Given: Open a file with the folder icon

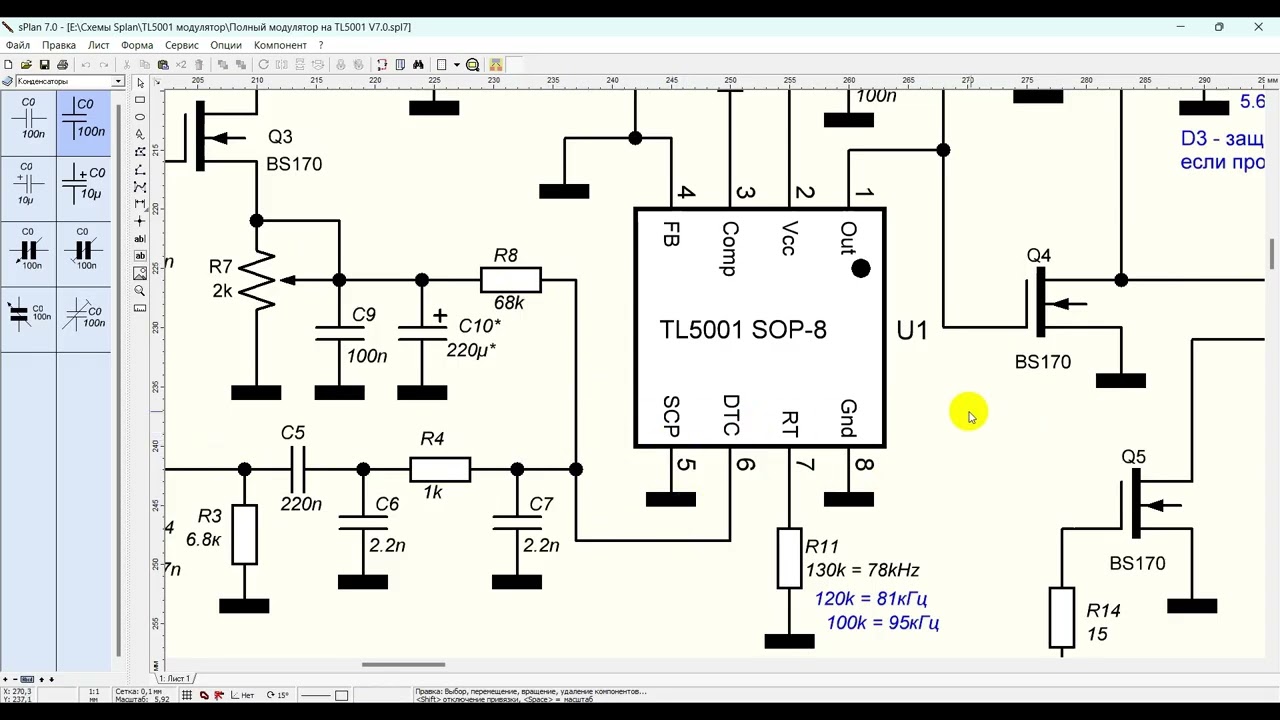Looking at the screenshot, I should pos(27,65).
